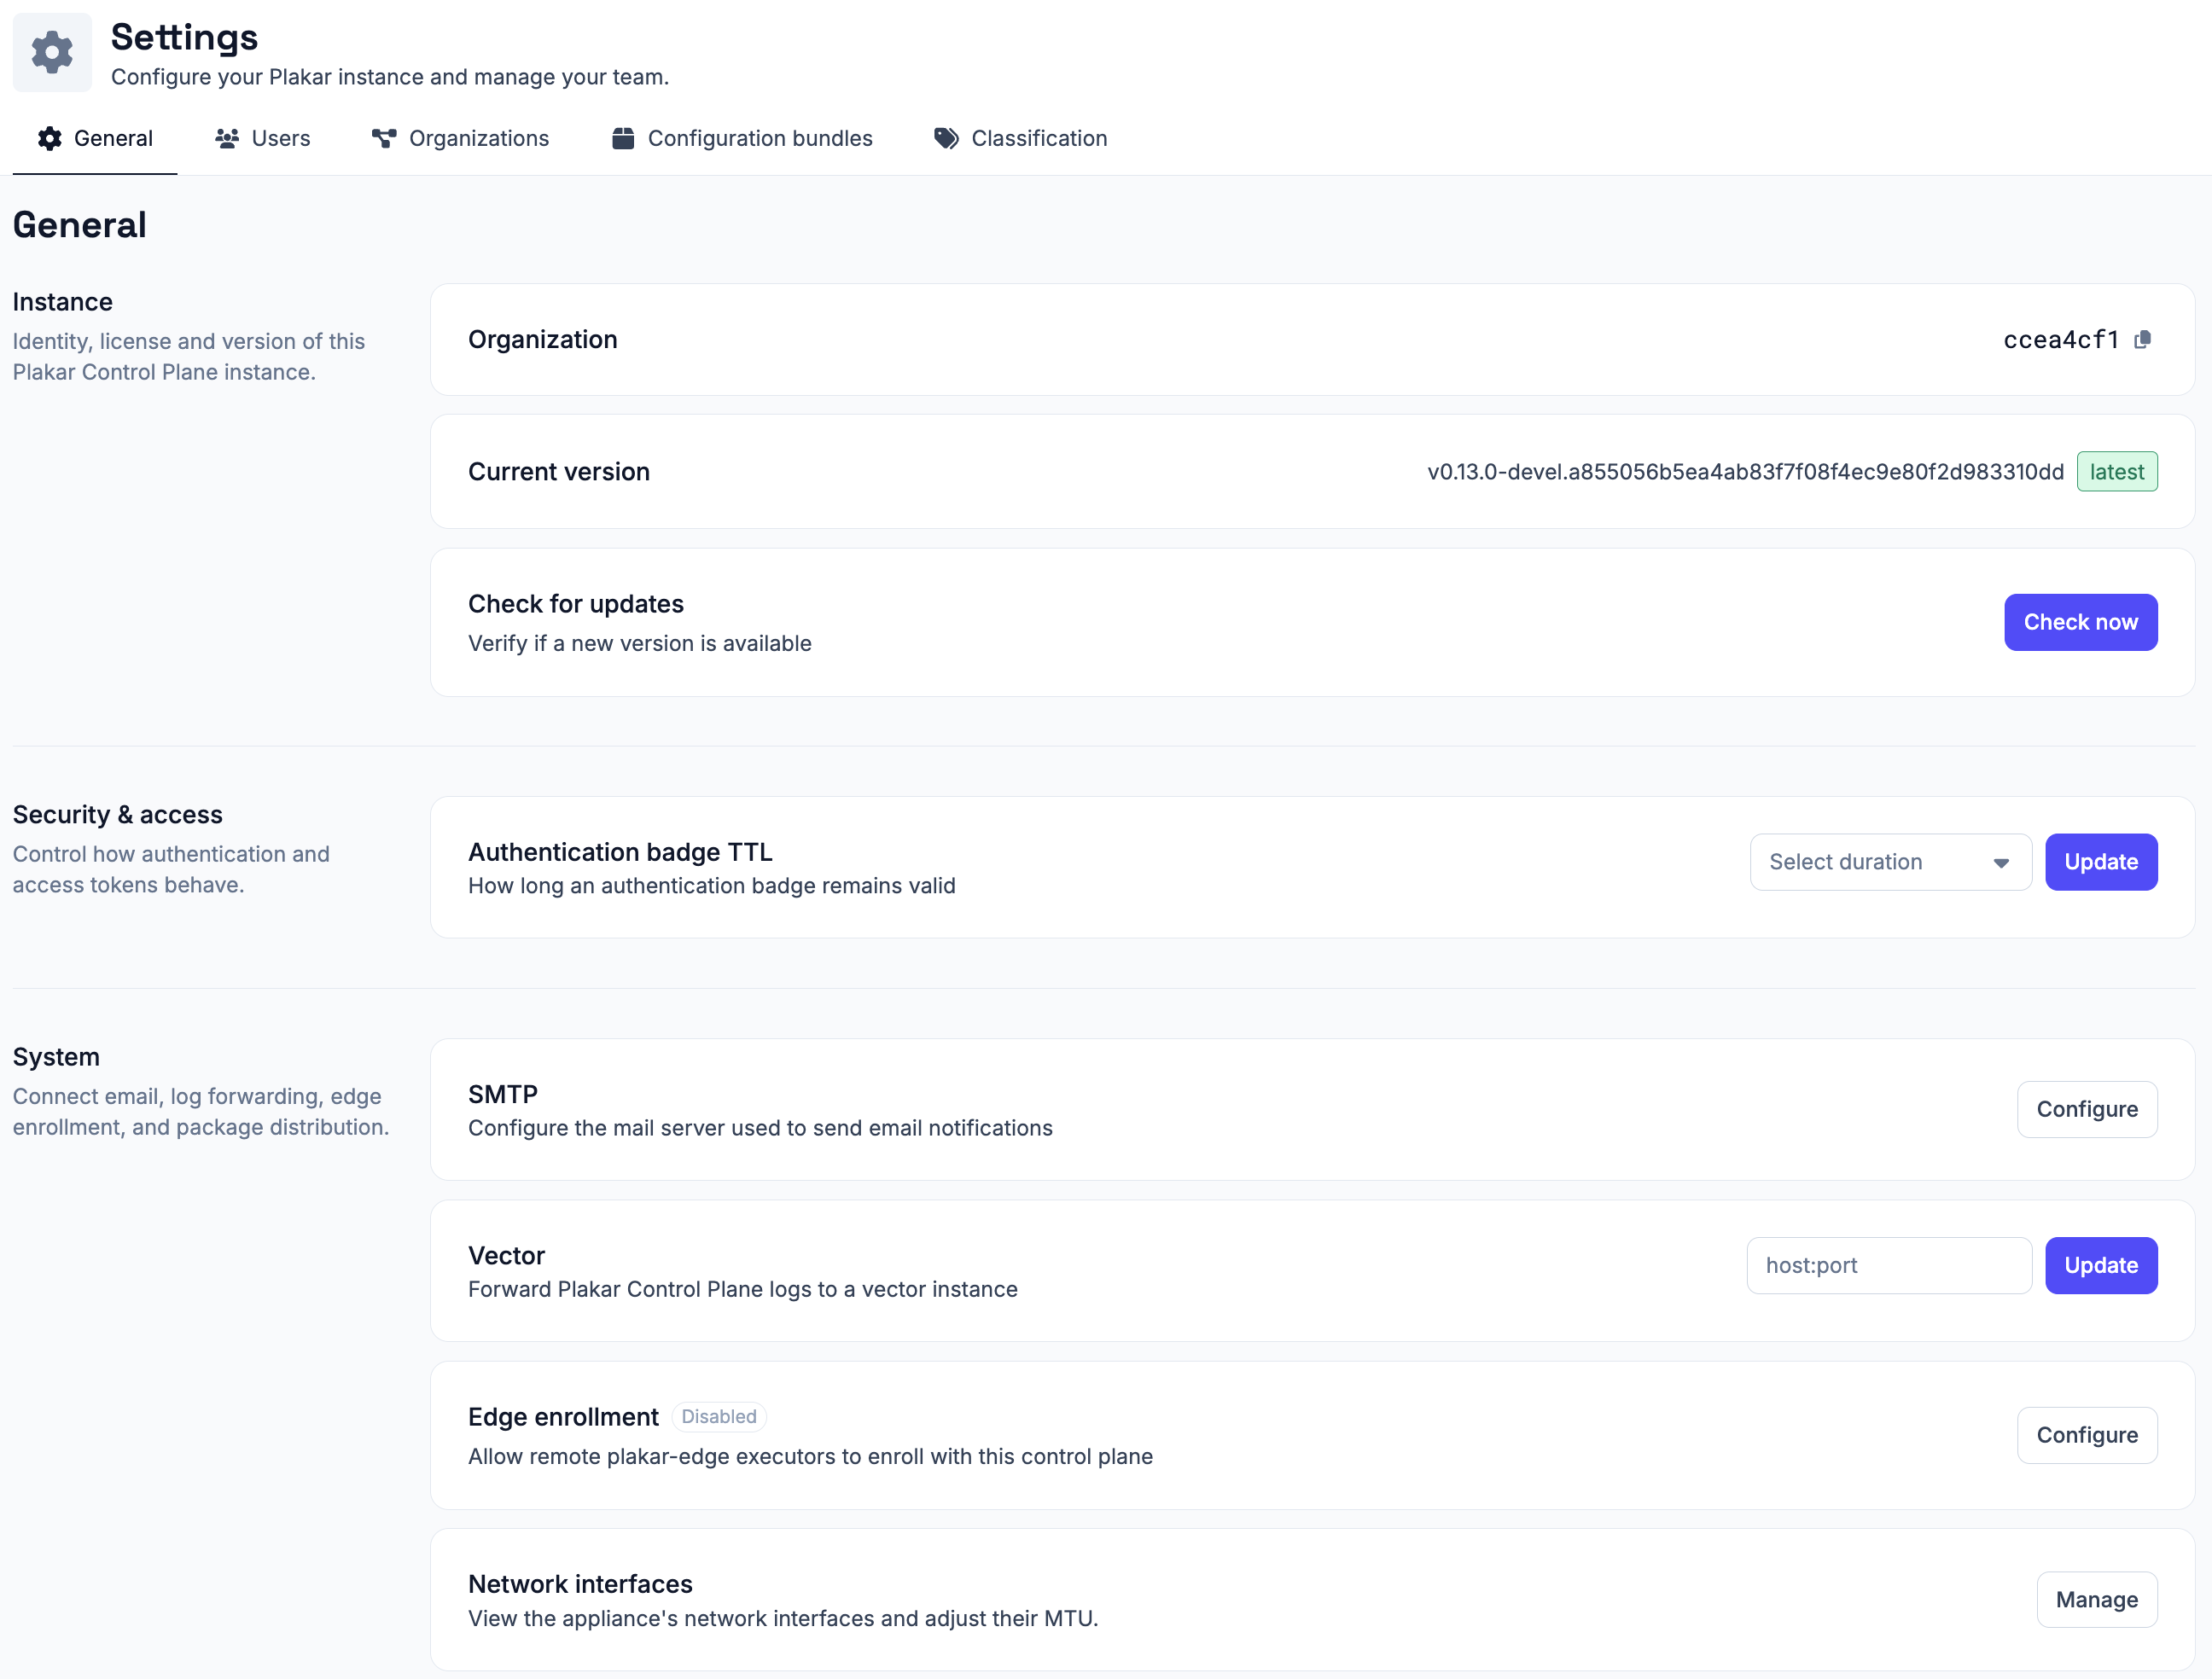Click the v0.13.0-devel version string

point(1745,472)
